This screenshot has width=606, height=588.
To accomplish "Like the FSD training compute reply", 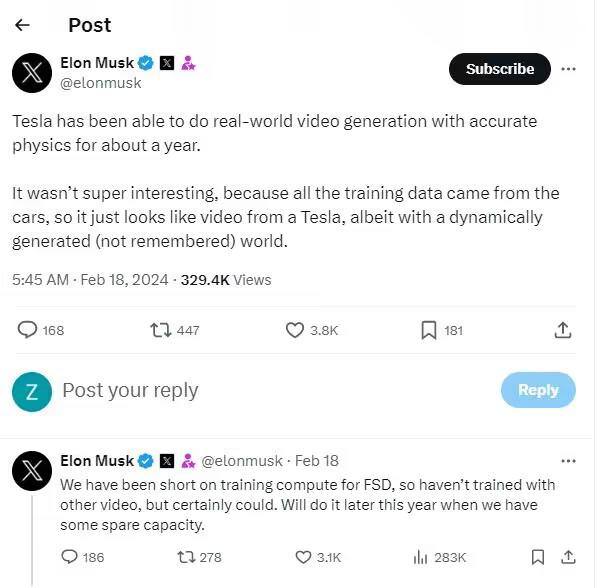I will pyautogui.click(x=304, y=557).
